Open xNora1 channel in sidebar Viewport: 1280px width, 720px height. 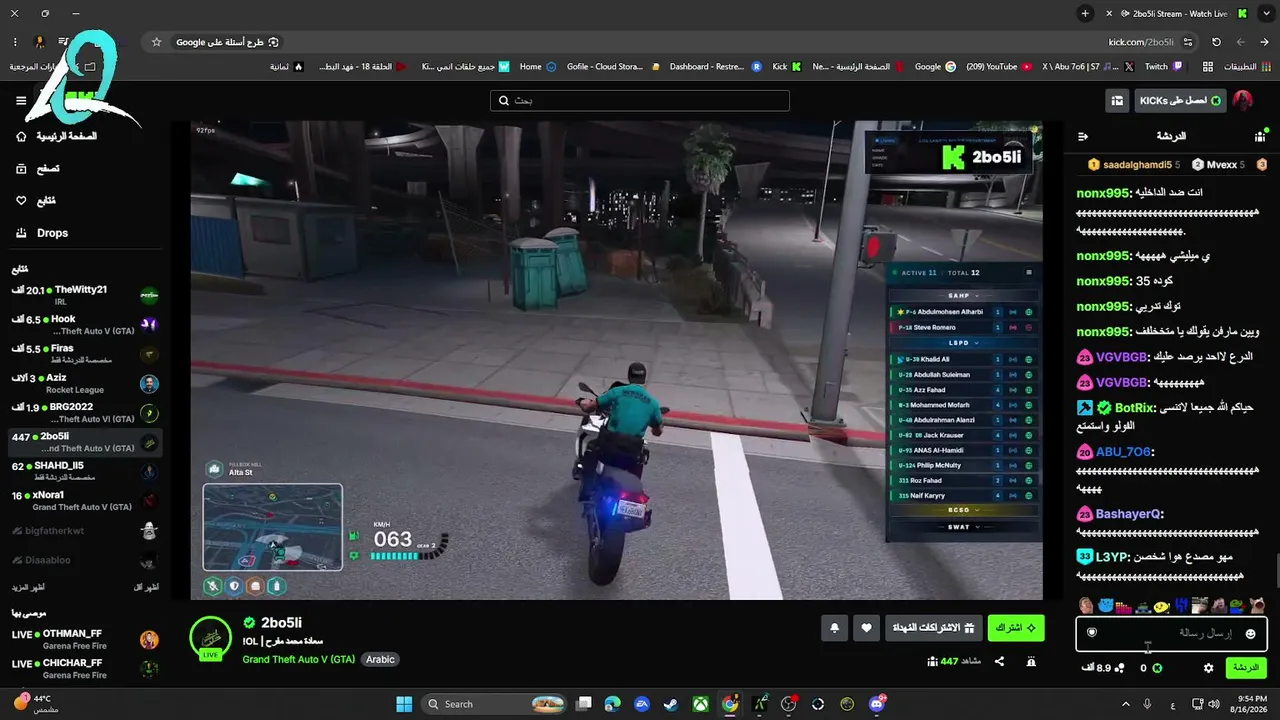pyautogui.click(x=85, y=501)
